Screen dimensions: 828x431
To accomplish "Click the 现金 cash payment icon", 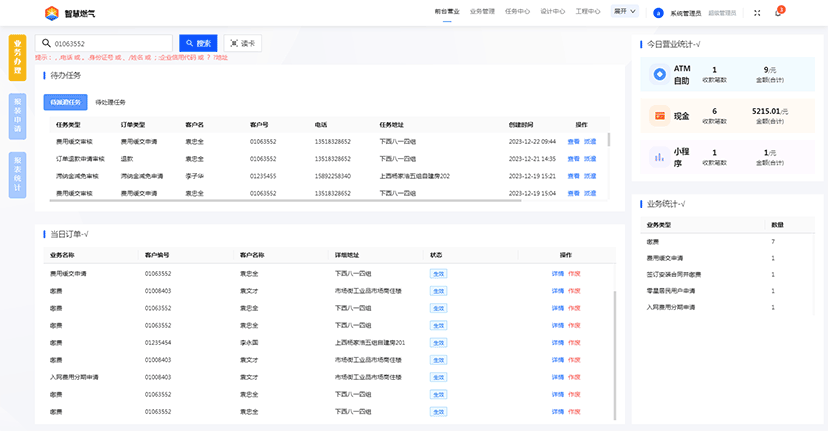I will coord(659,115).
